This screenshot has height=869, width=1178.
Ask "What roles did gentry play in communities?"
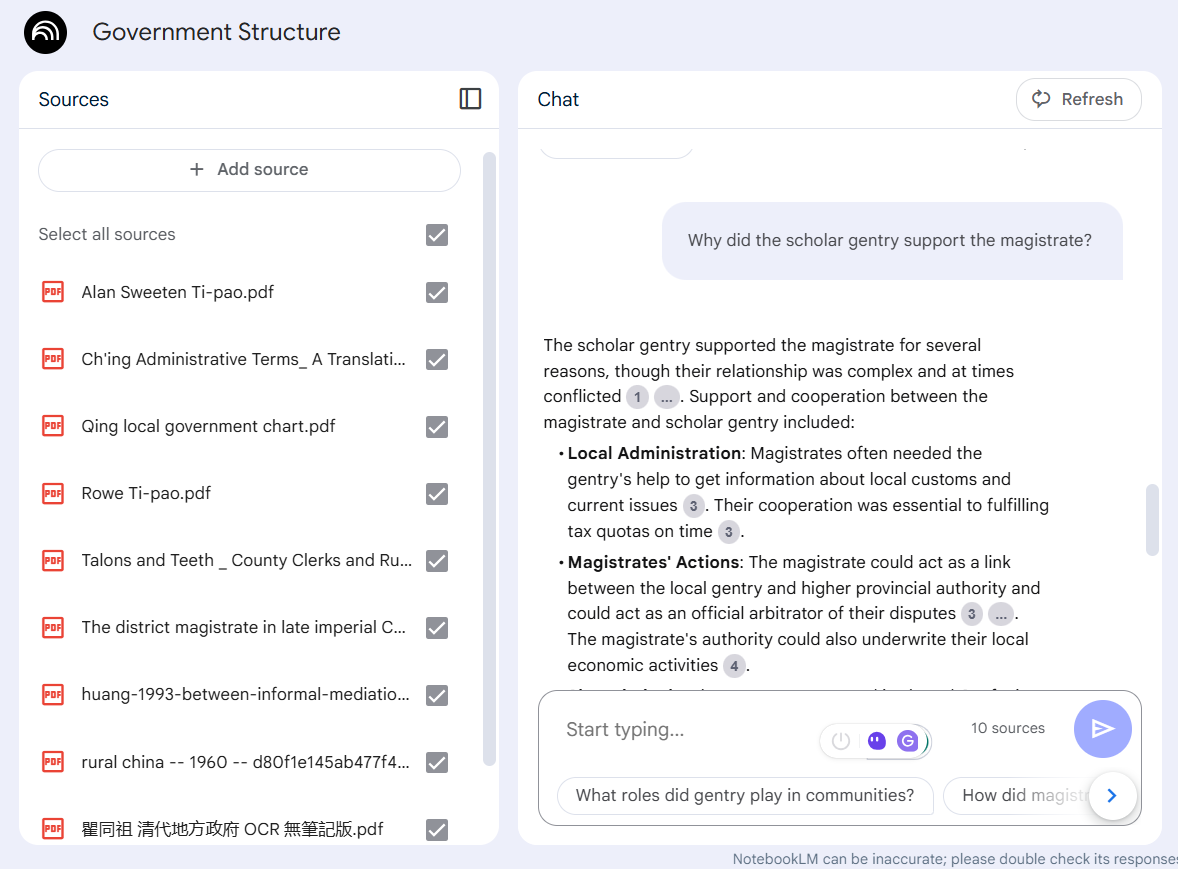tap(745, 795)
